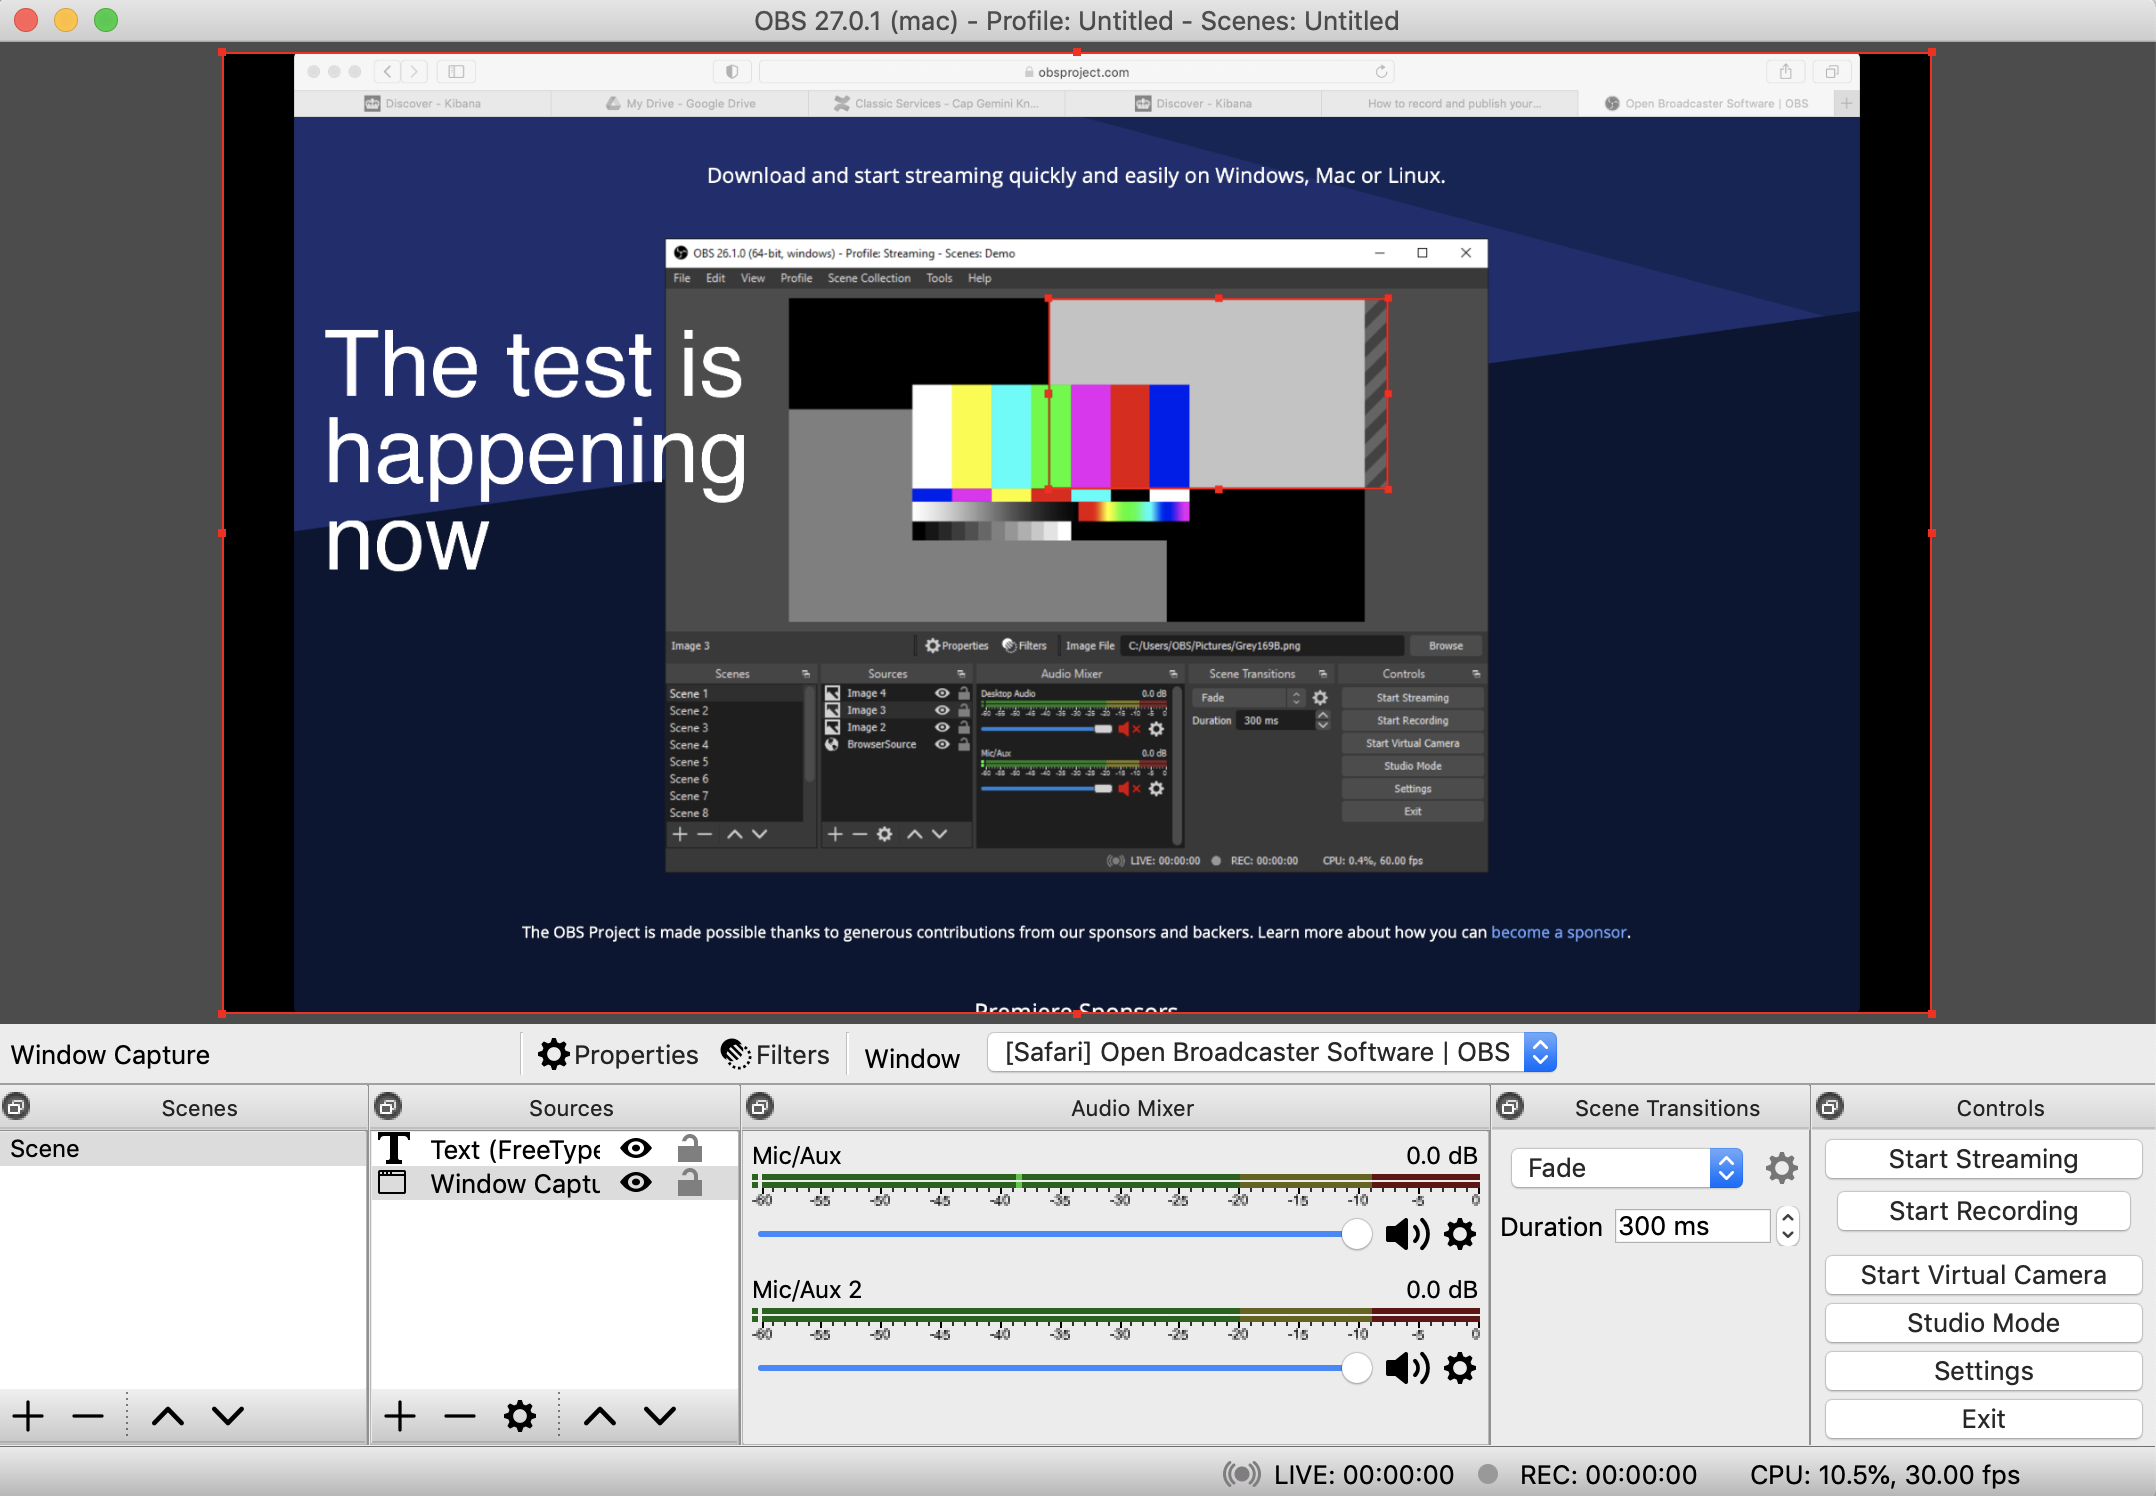Click the 'CPU: 10.5%, 30.00 fps' status text

click(x=1884, y=1474)
